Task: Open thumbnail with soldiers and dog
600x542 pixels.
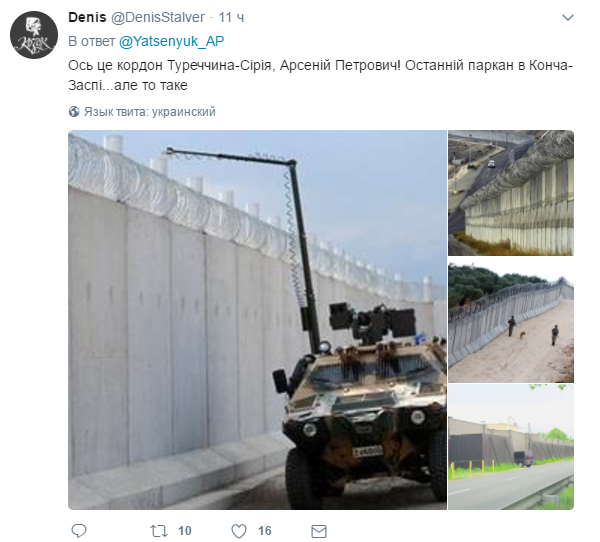Action: 511,320
